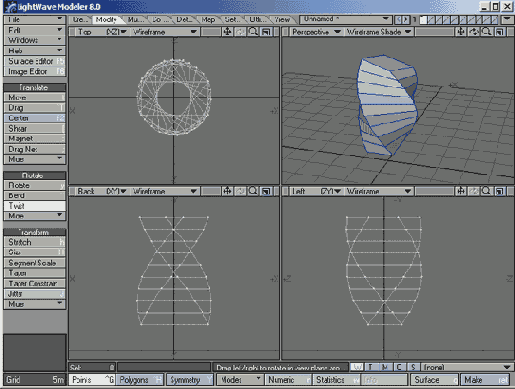The height and width of the screenshot is (389, 515).
Task: Open the Wireframe Shade display dropdown
Action: pyautogui.click(x=379, y=32)
